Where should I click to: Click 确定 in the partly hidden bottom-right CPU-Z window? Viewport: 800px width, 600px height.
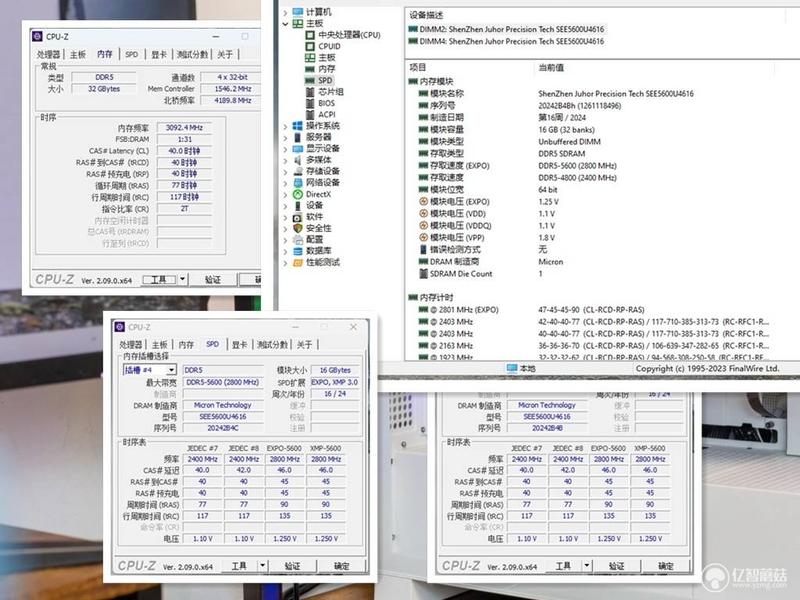[x=666, y=566]
